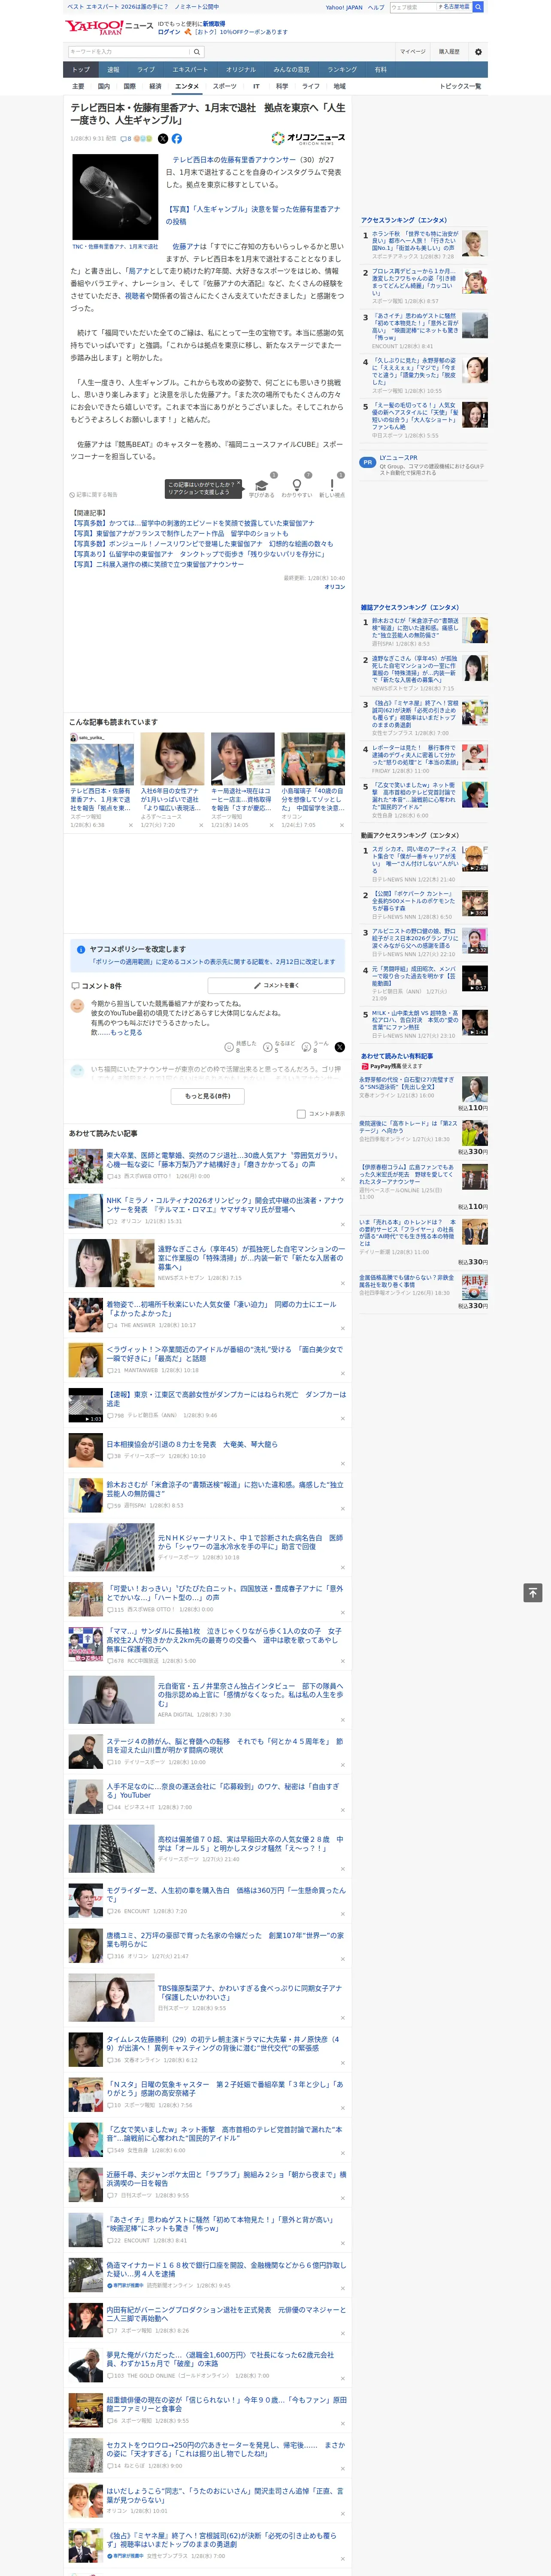Click 購入履歴 button
This screenshot has width=551, height=2576.
[x=449, y=51]
